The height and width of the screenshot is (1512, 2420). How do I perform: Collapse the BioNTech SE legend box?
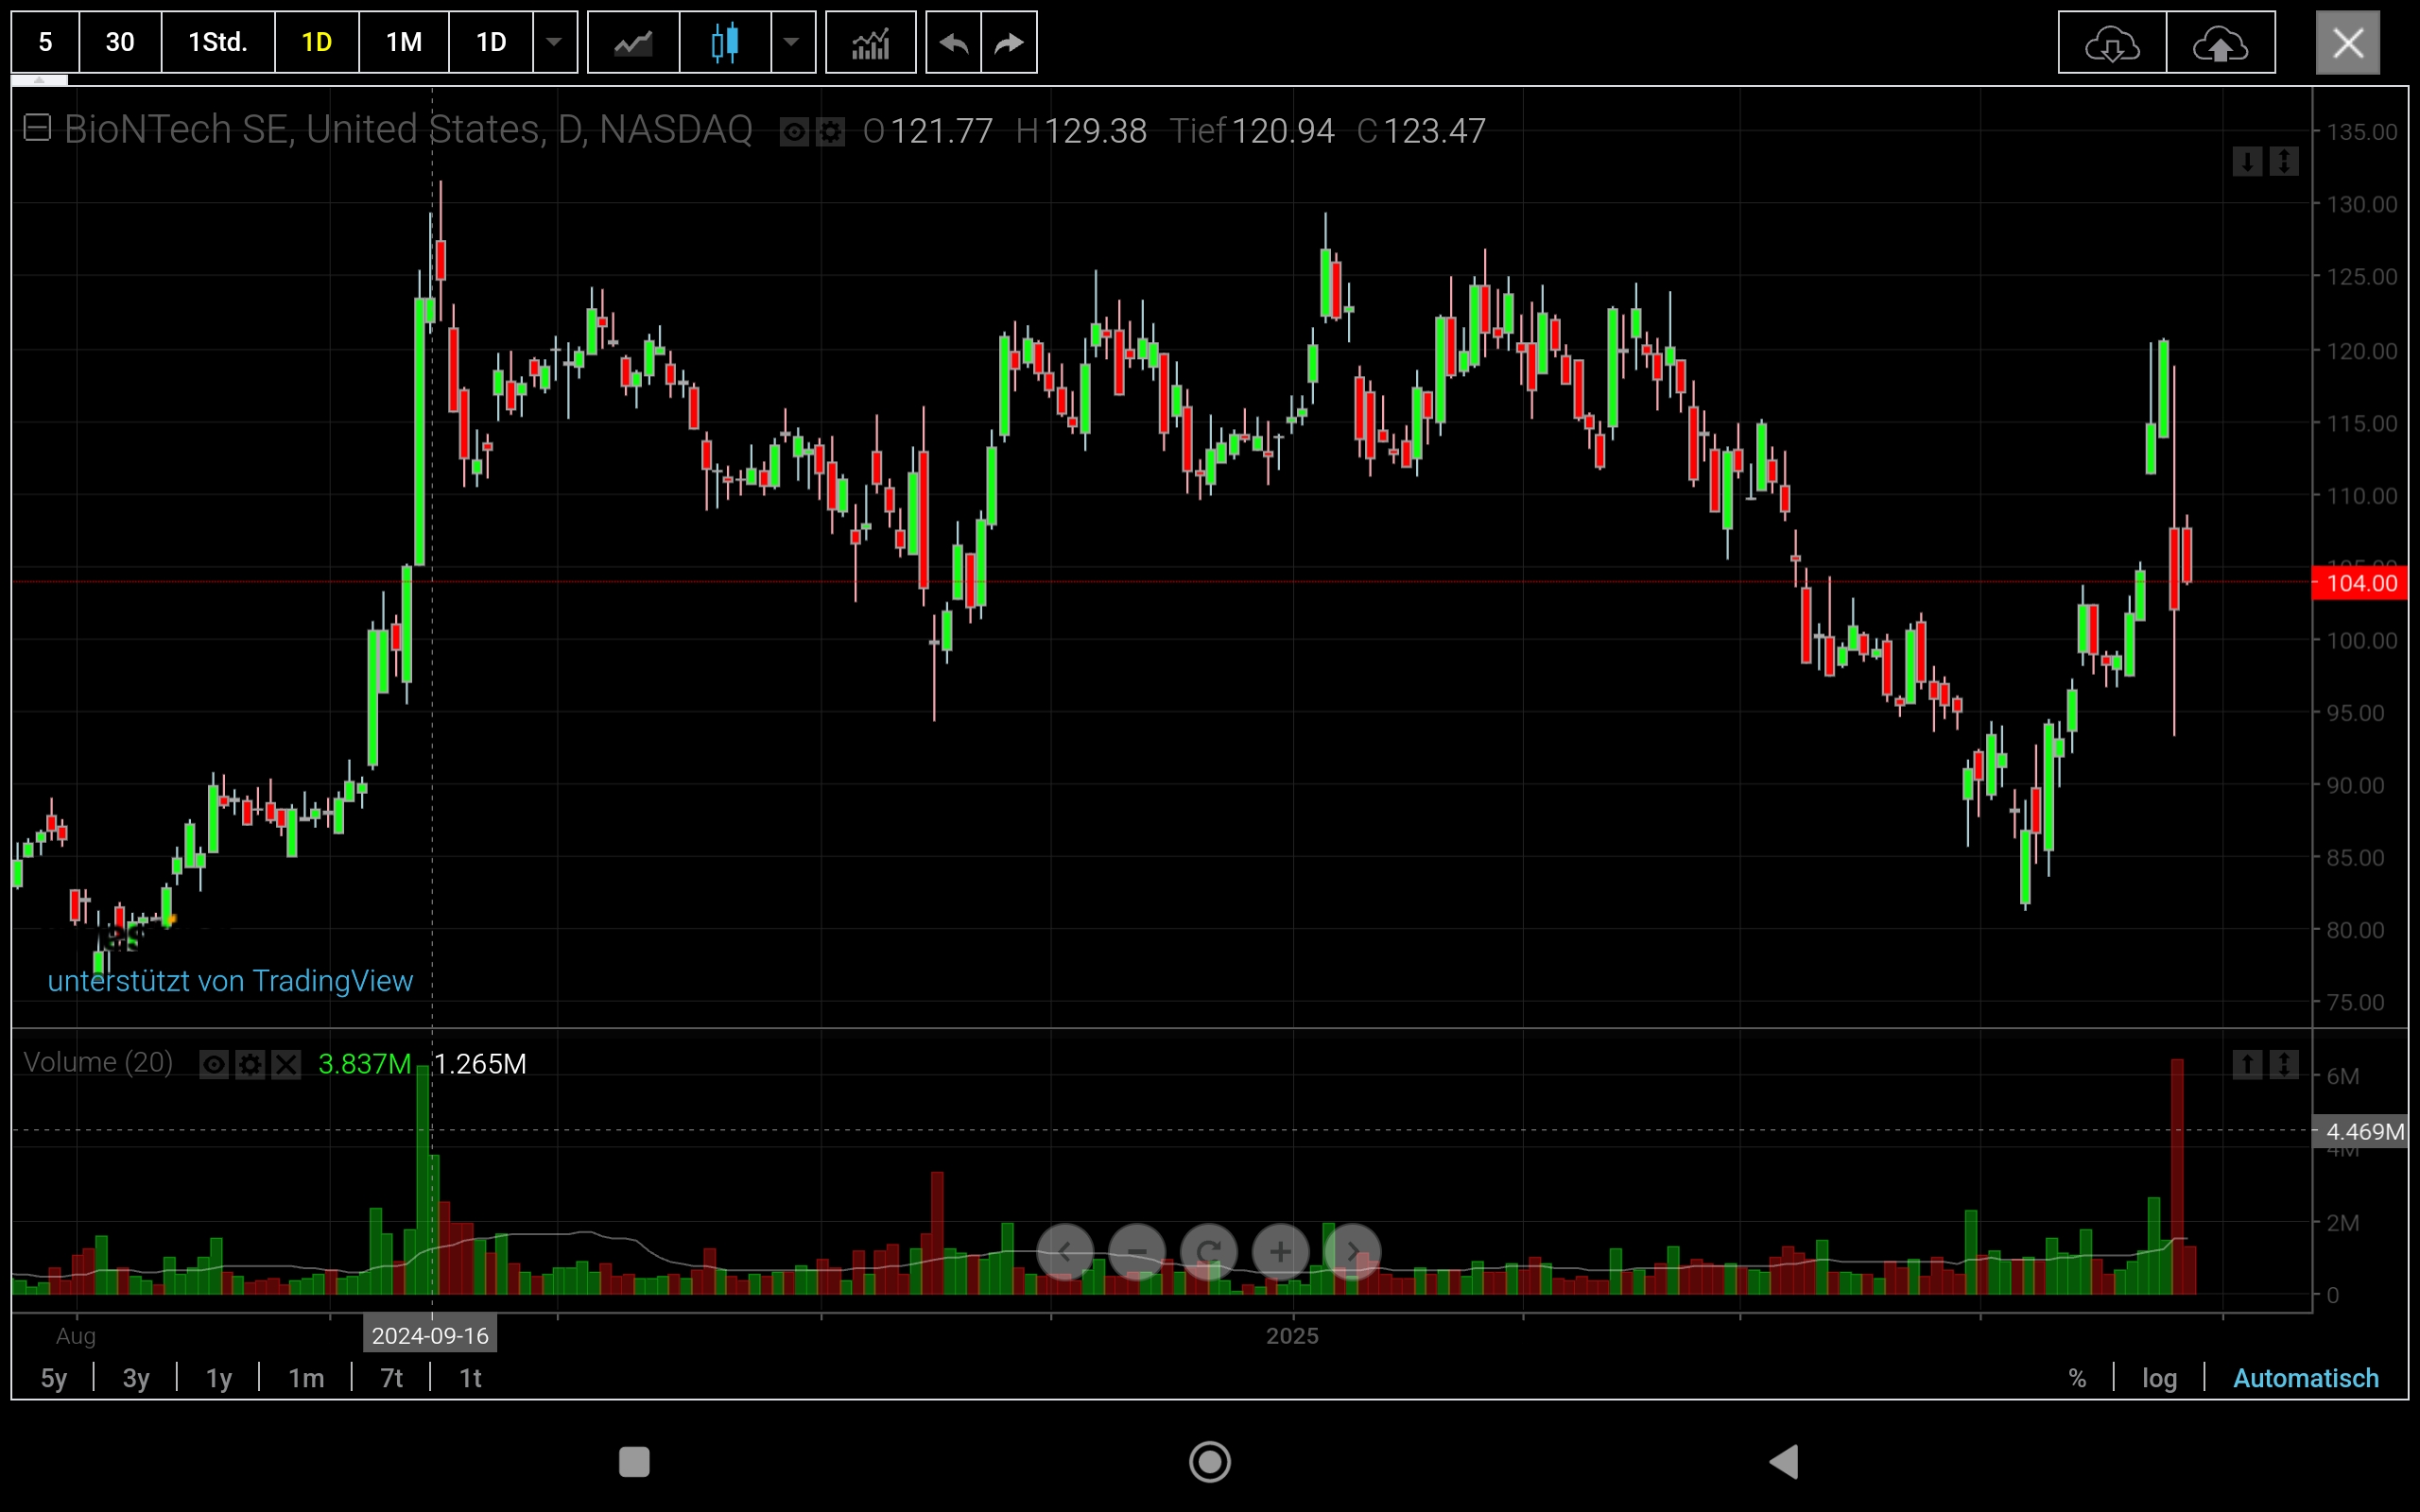pyautogui.click(x=37, y=128)
